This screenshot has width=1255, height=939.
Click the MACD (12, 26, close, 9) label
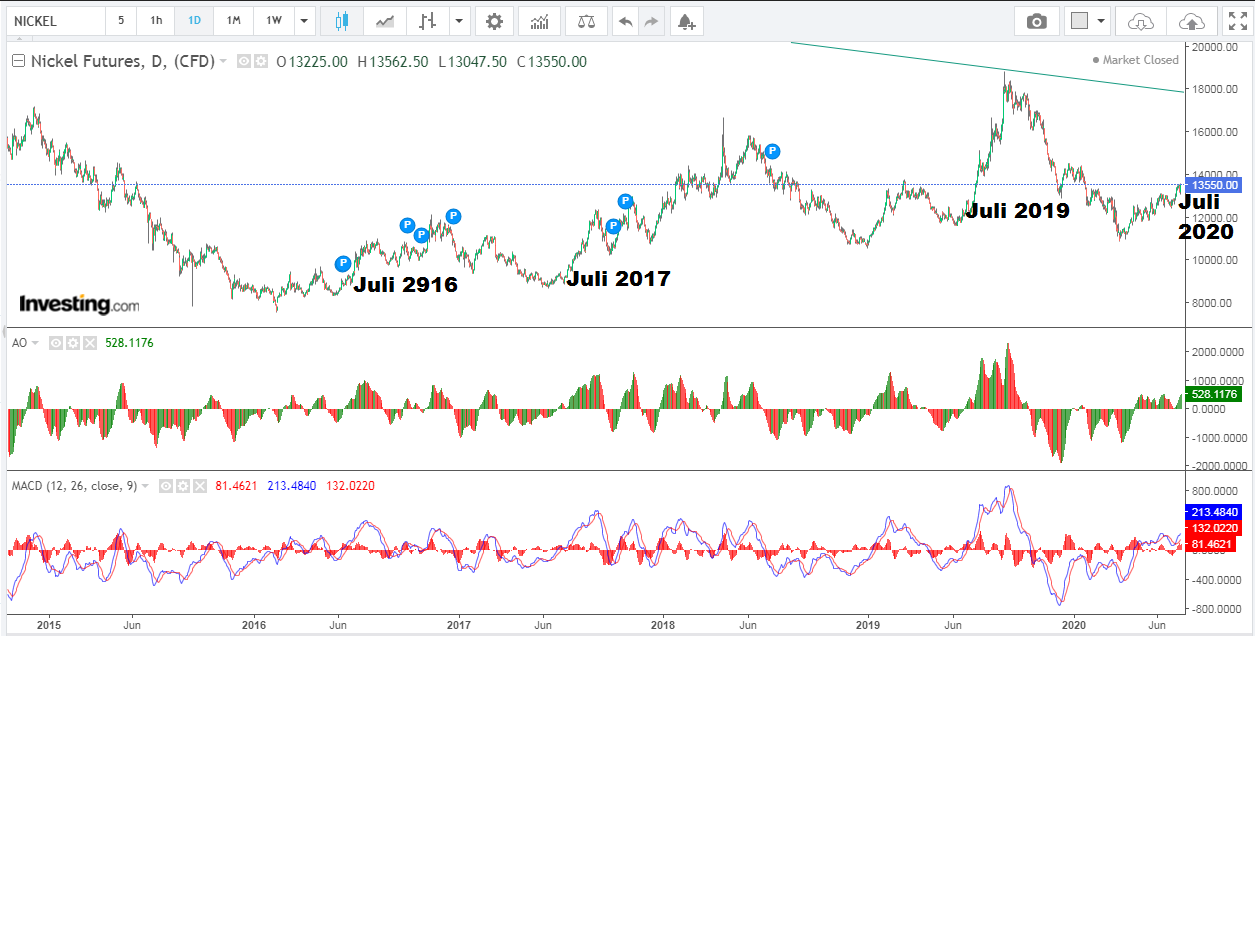pyautogui.click(x=74, y=486)
